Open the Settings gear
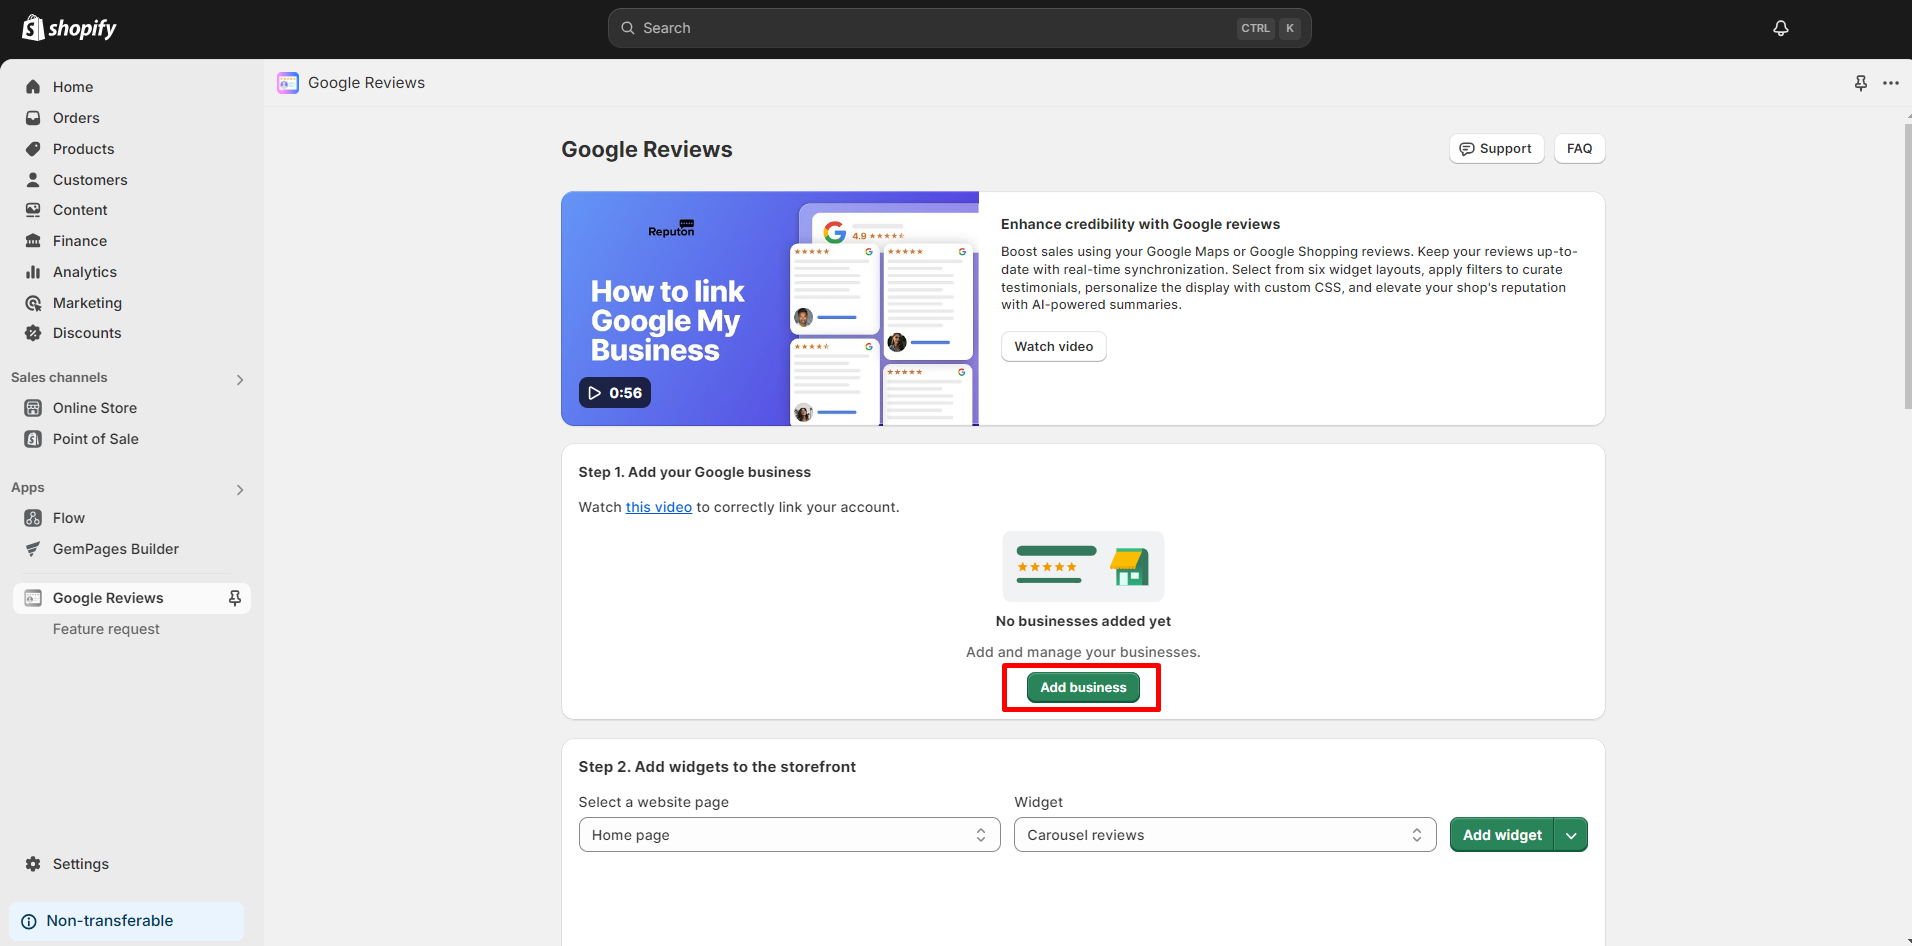The image size is (1912, 946). [80, 863]
